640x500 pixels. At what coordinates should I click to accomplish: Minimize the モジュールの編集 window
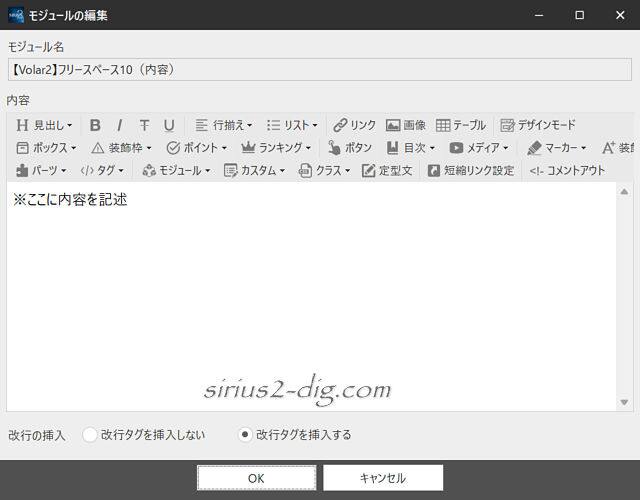(x=539, y=15)
